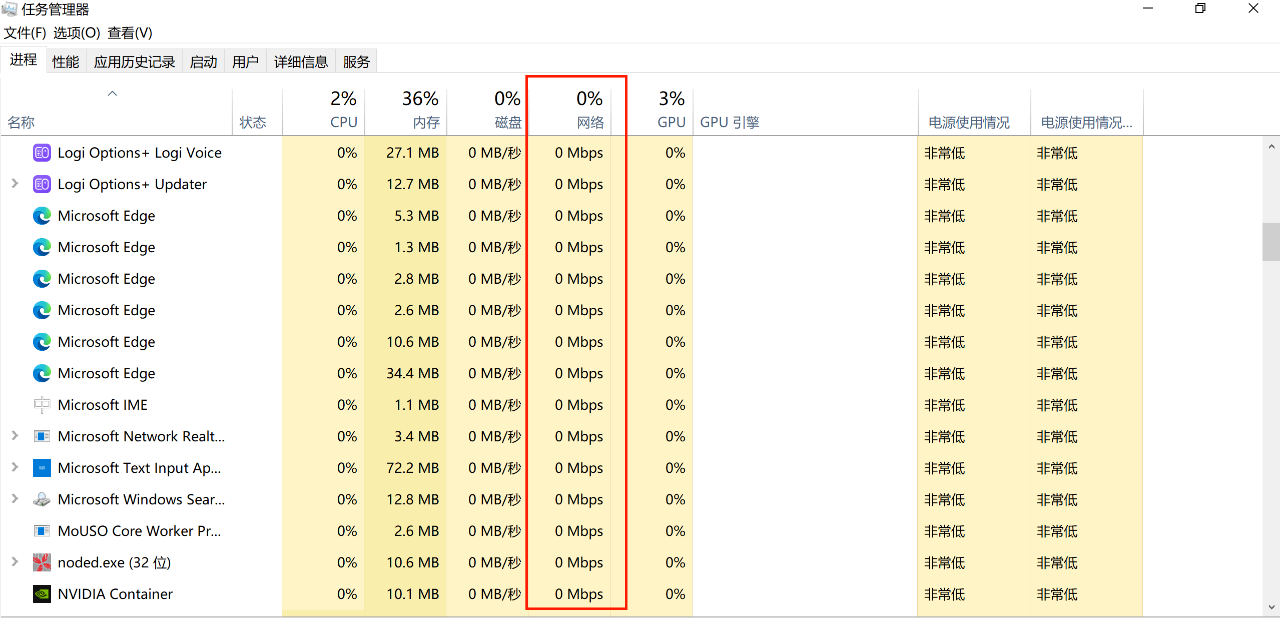Screen dimensions: 1280x618
Task: Select the Microsoft Text Input App icon
Action: point(42,468)
